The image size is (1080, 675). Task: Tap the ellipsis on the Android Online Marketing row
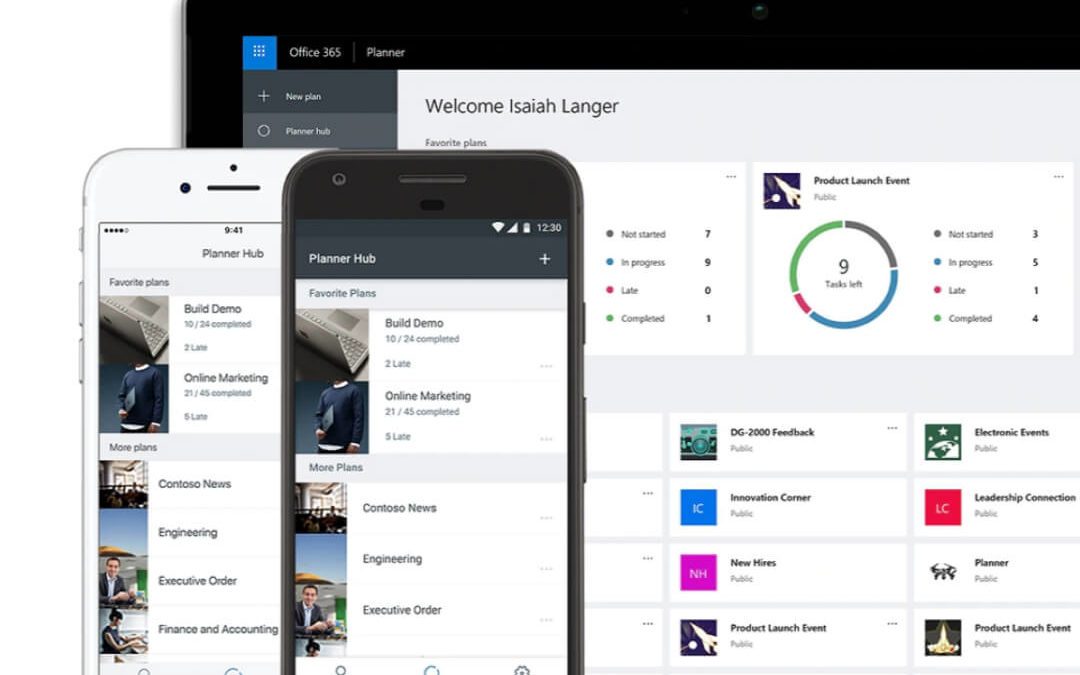[546, 438]
